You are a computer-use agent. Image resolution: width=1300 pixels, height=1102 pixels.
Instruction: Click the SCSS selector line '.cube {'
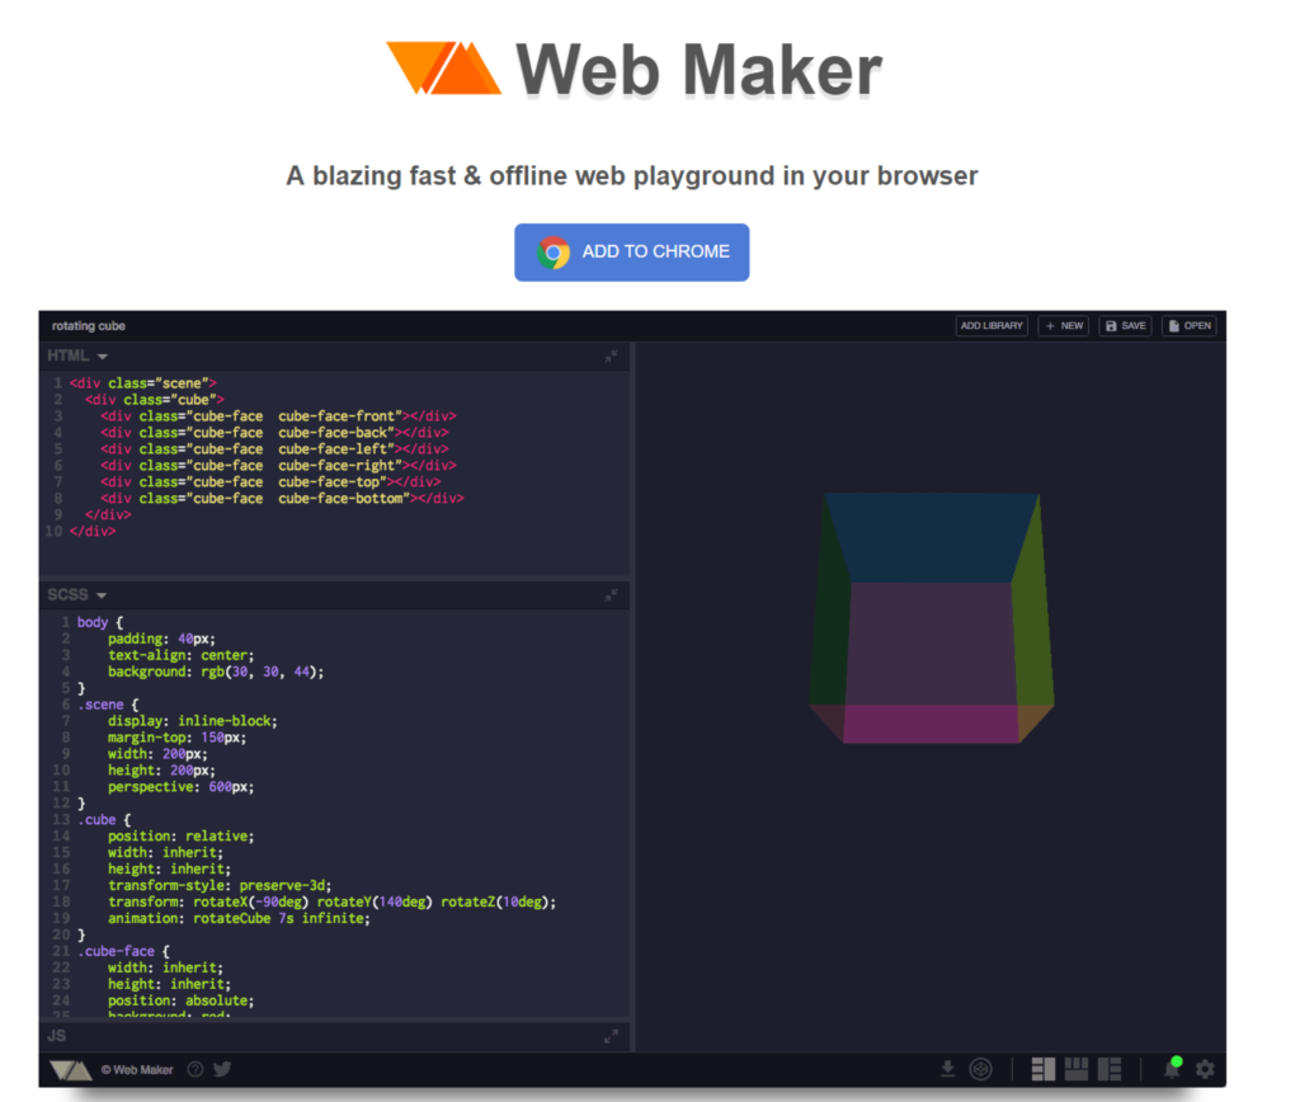point(104,820)
